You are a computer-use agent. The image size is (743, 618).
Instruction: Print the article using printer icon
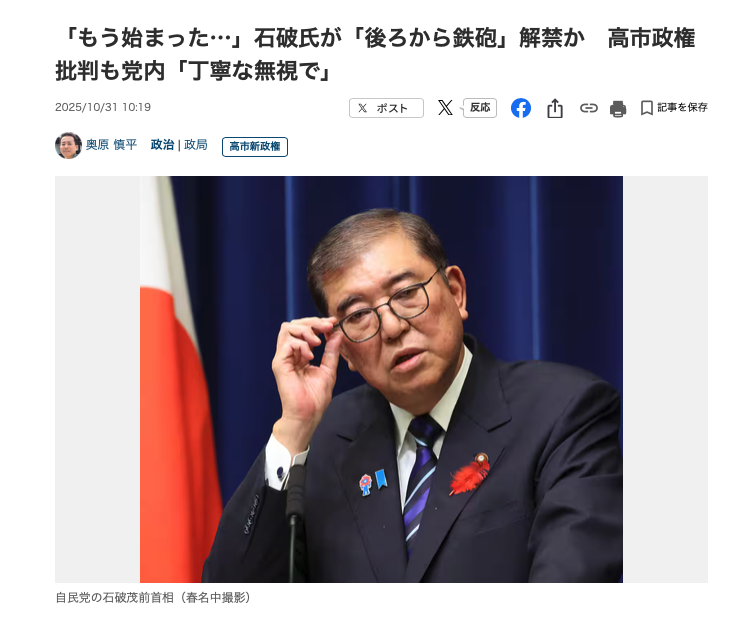(618, 109)
